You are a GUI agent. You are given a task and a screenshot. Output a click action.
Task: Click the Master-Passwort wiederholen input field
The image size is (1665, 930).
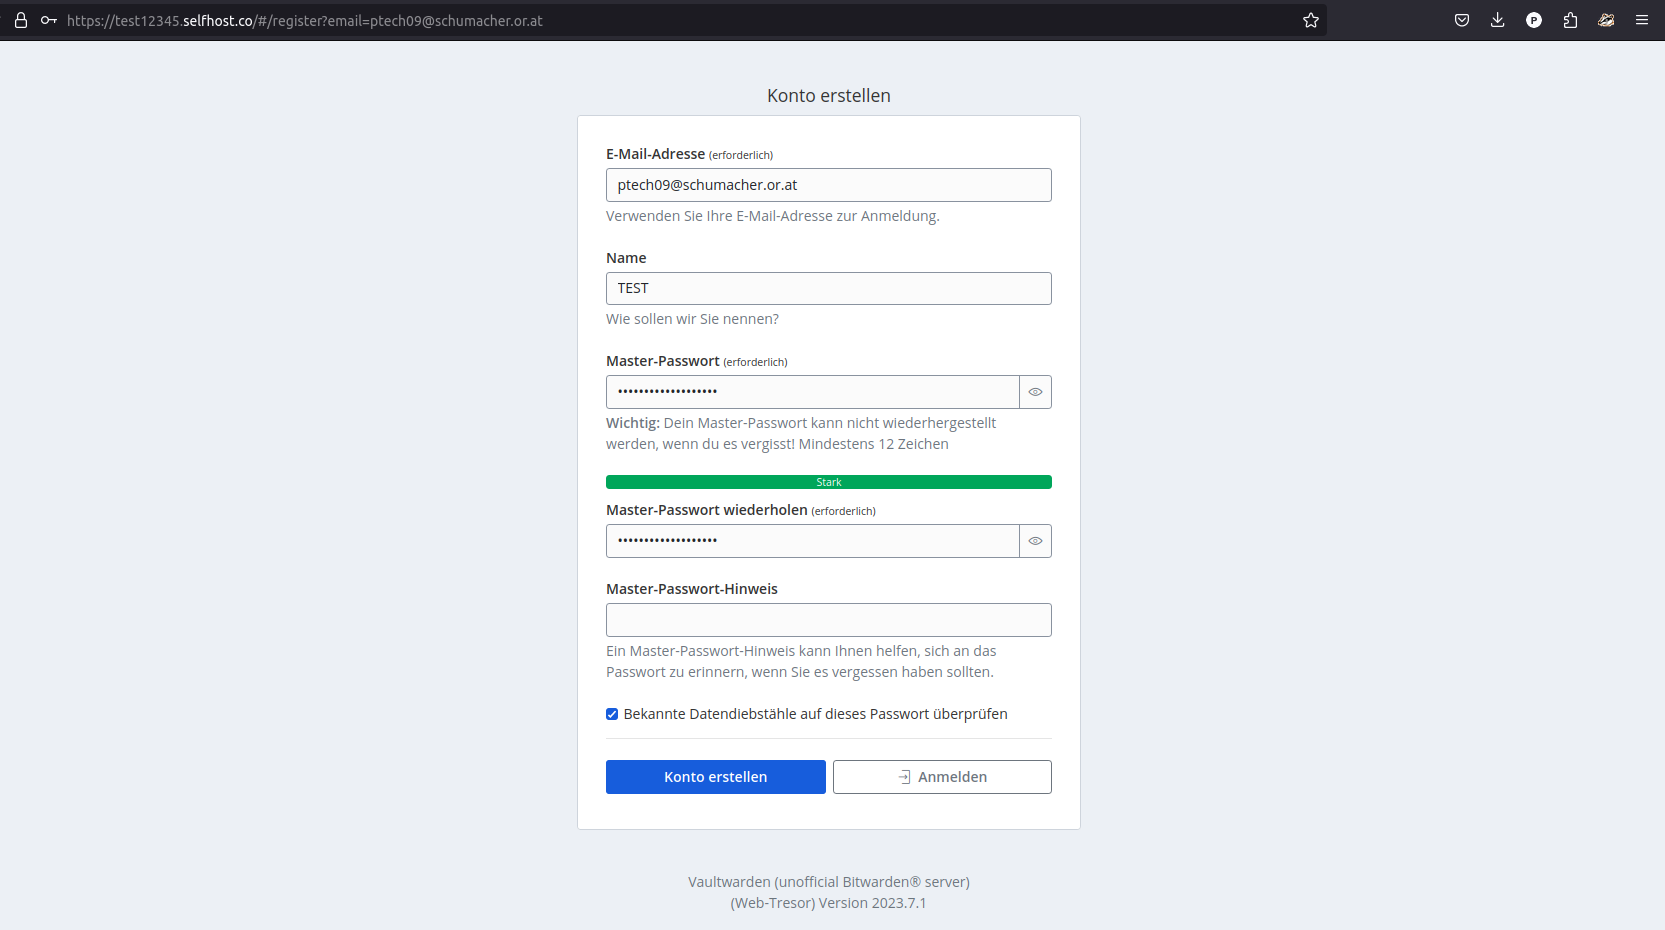tap(812, 541)
